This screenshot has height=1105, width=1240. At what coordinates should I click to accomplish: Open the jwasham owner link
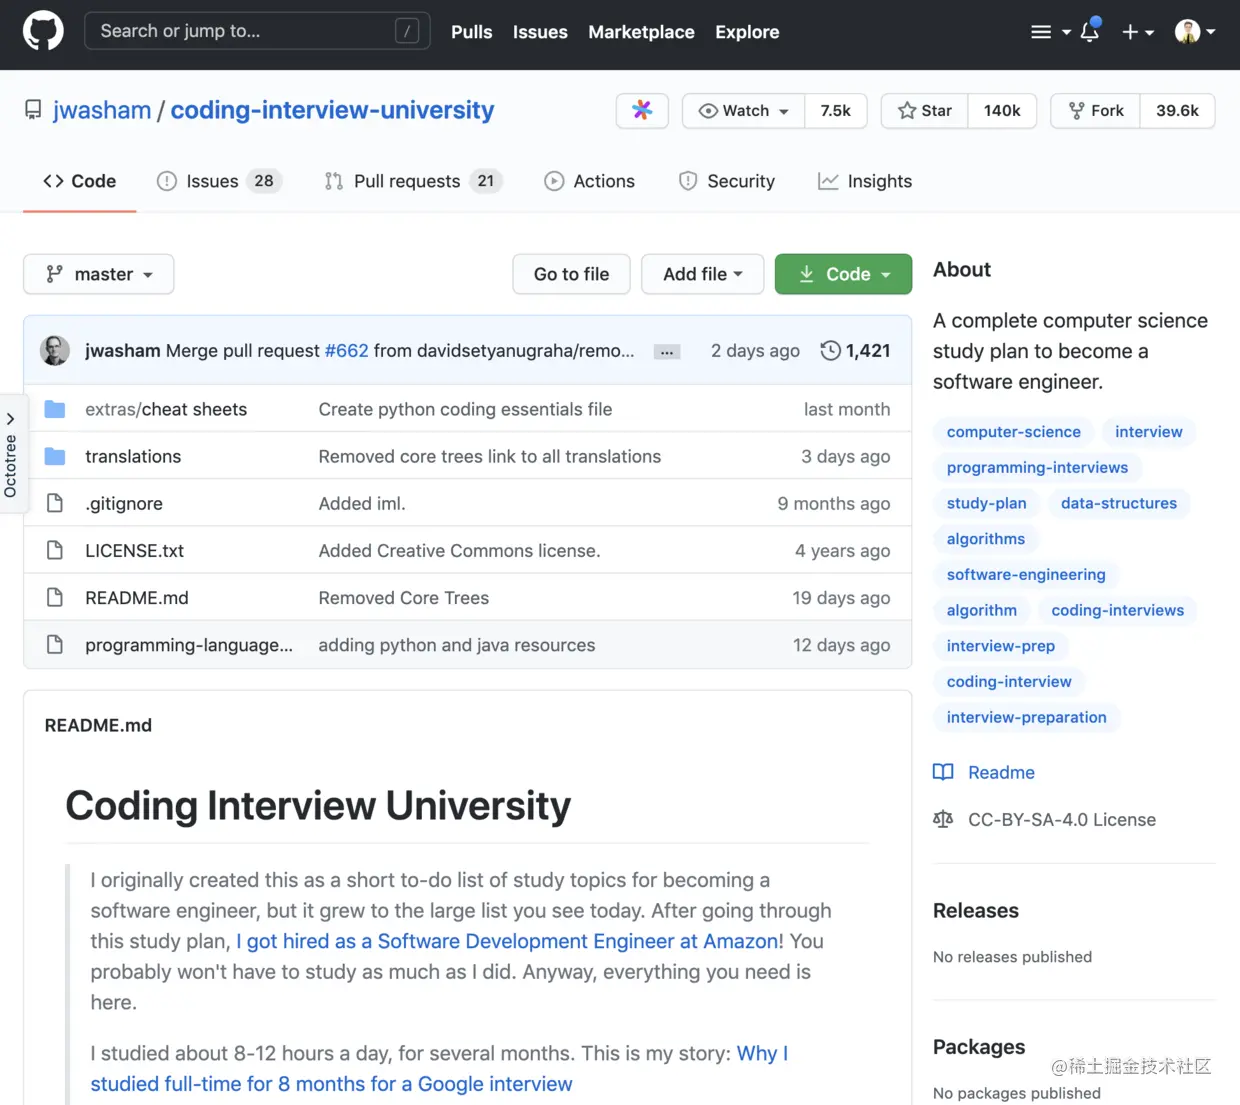tap(102, 110)
